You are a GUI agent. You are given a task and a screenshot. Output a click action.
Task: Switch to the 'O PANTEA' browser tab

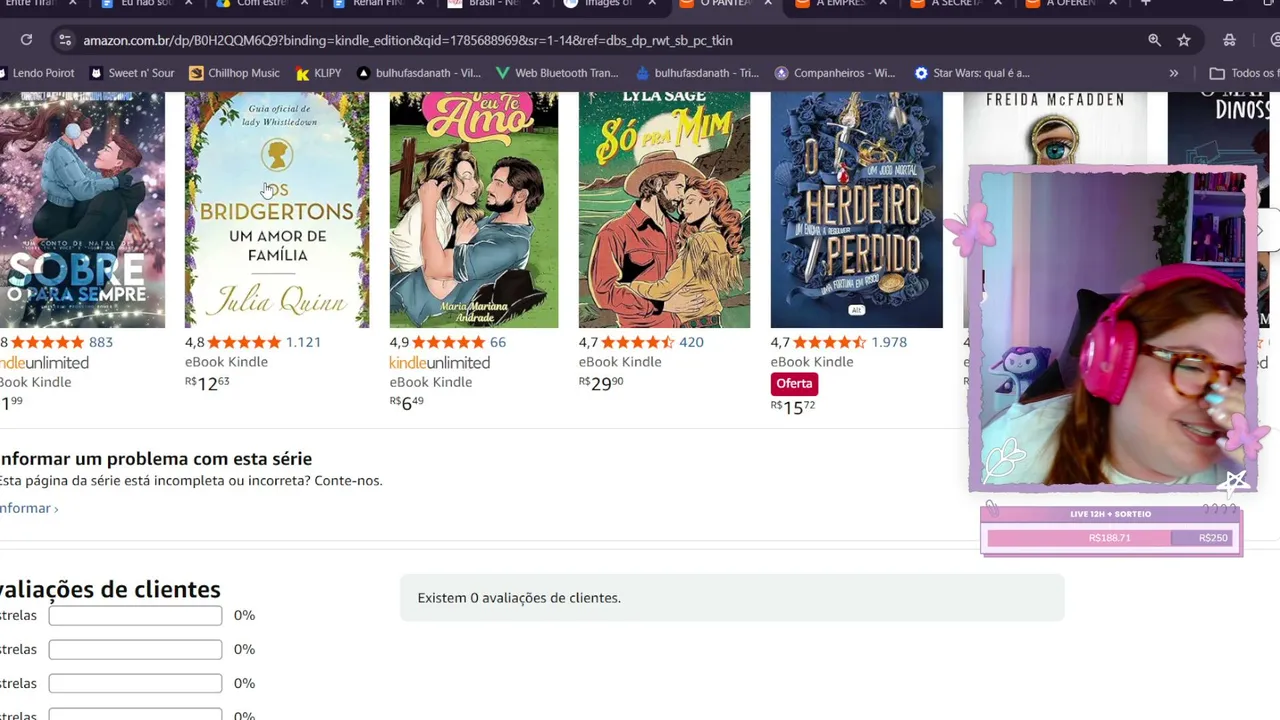point(727,5)
